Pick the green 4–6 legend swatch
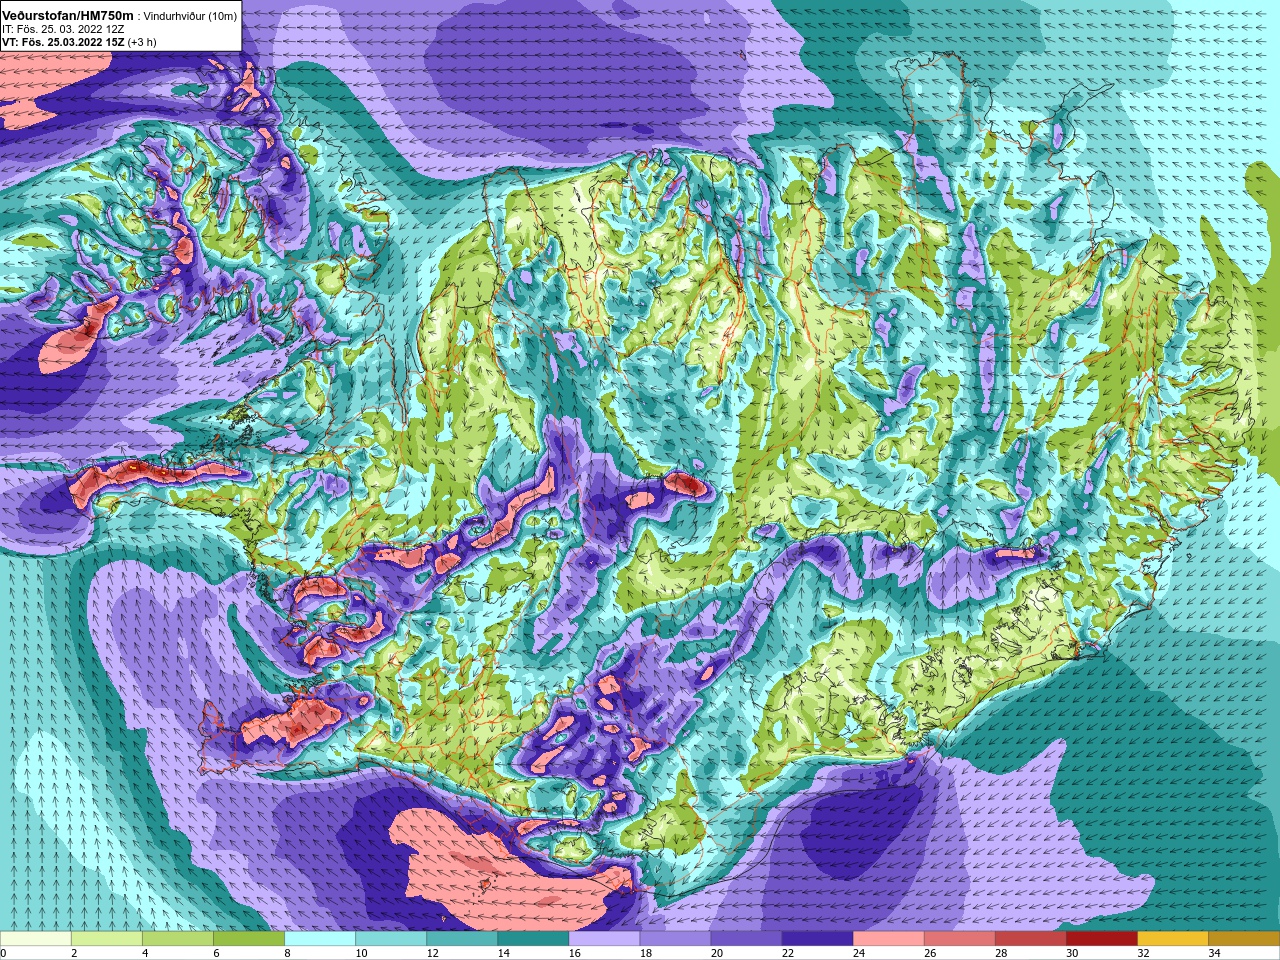This screenshot has height=960, width=1280. click(x=178, y=940)
